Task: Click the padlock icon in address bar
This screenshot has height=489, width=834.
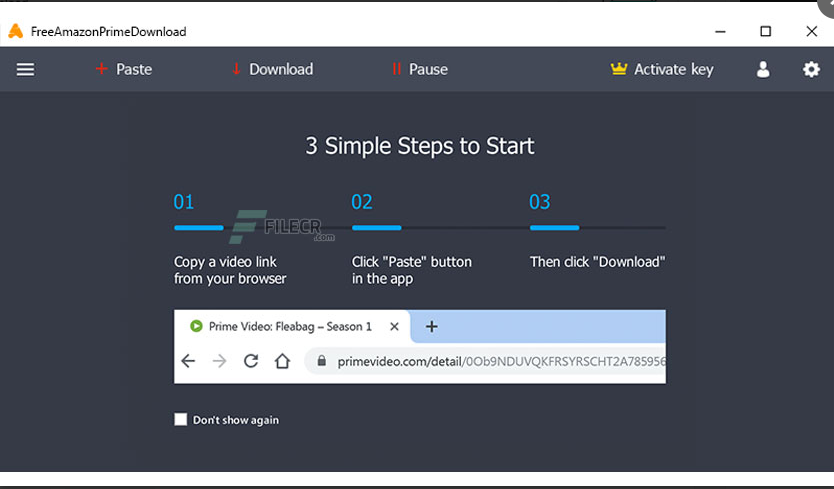Action: pos(321,361)
